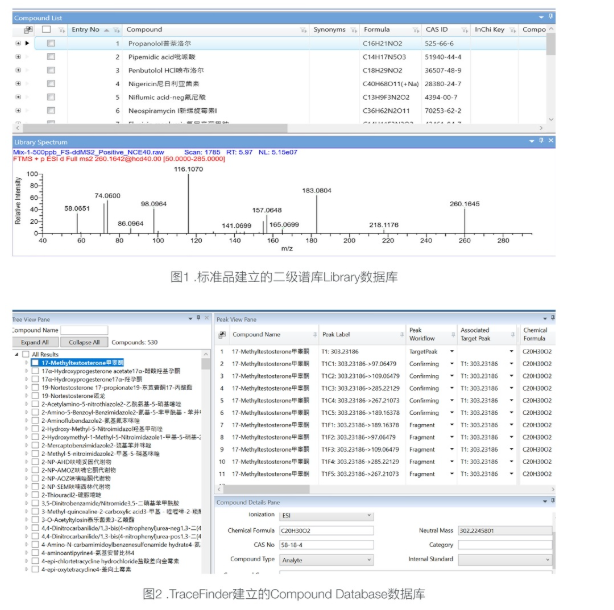Click the Chemical Formula field C20H30O2
Viewport: 614px width, 610px height.
coord(326,531)
